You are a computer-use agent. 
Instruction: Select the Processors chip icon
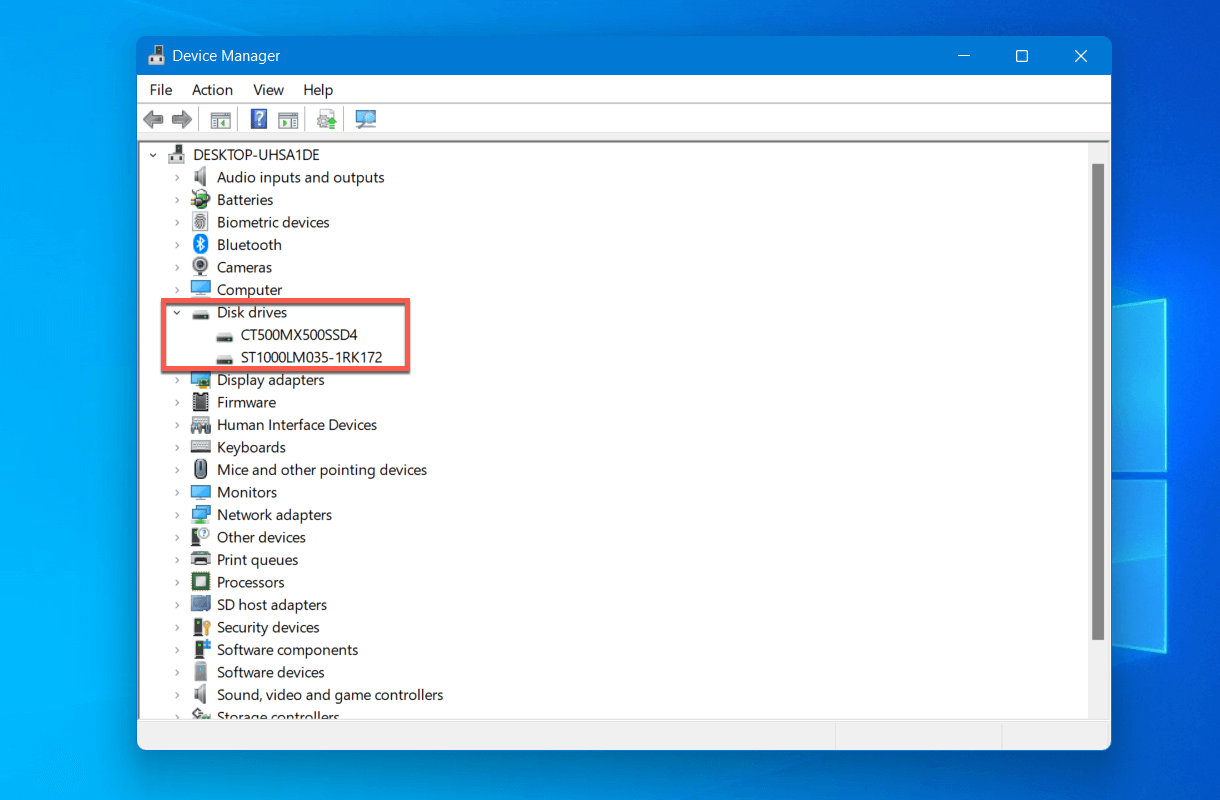pos(201,582)
